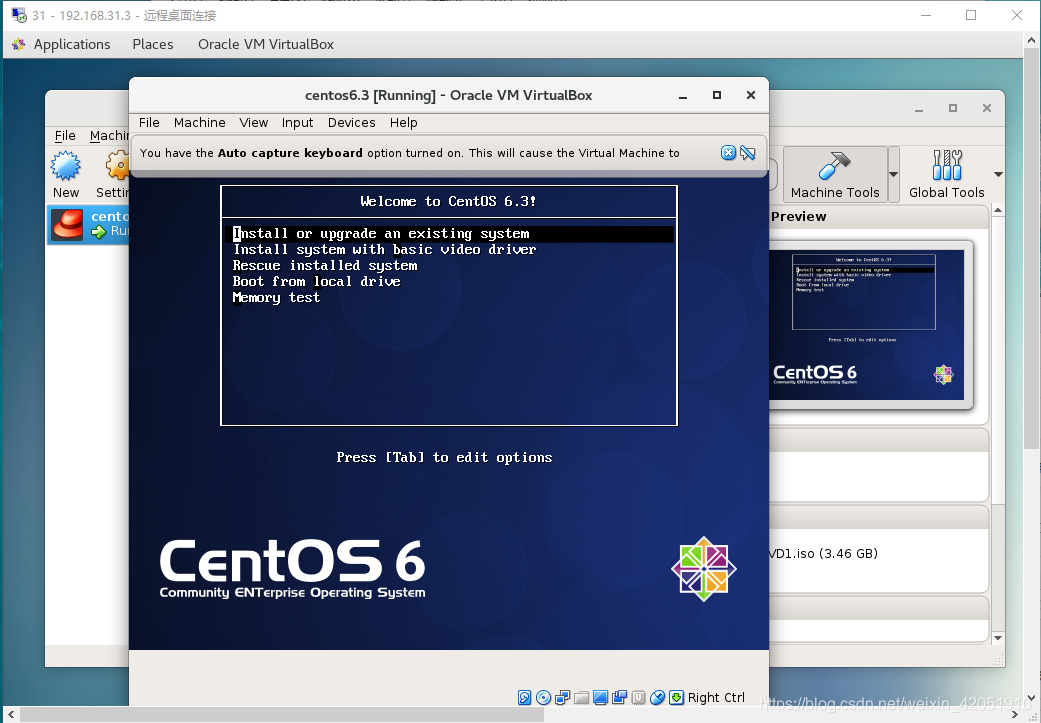Viewport: 1041px width, 723px height.
Task: Click the Global Tools button
Action: [x=946, y=174]
